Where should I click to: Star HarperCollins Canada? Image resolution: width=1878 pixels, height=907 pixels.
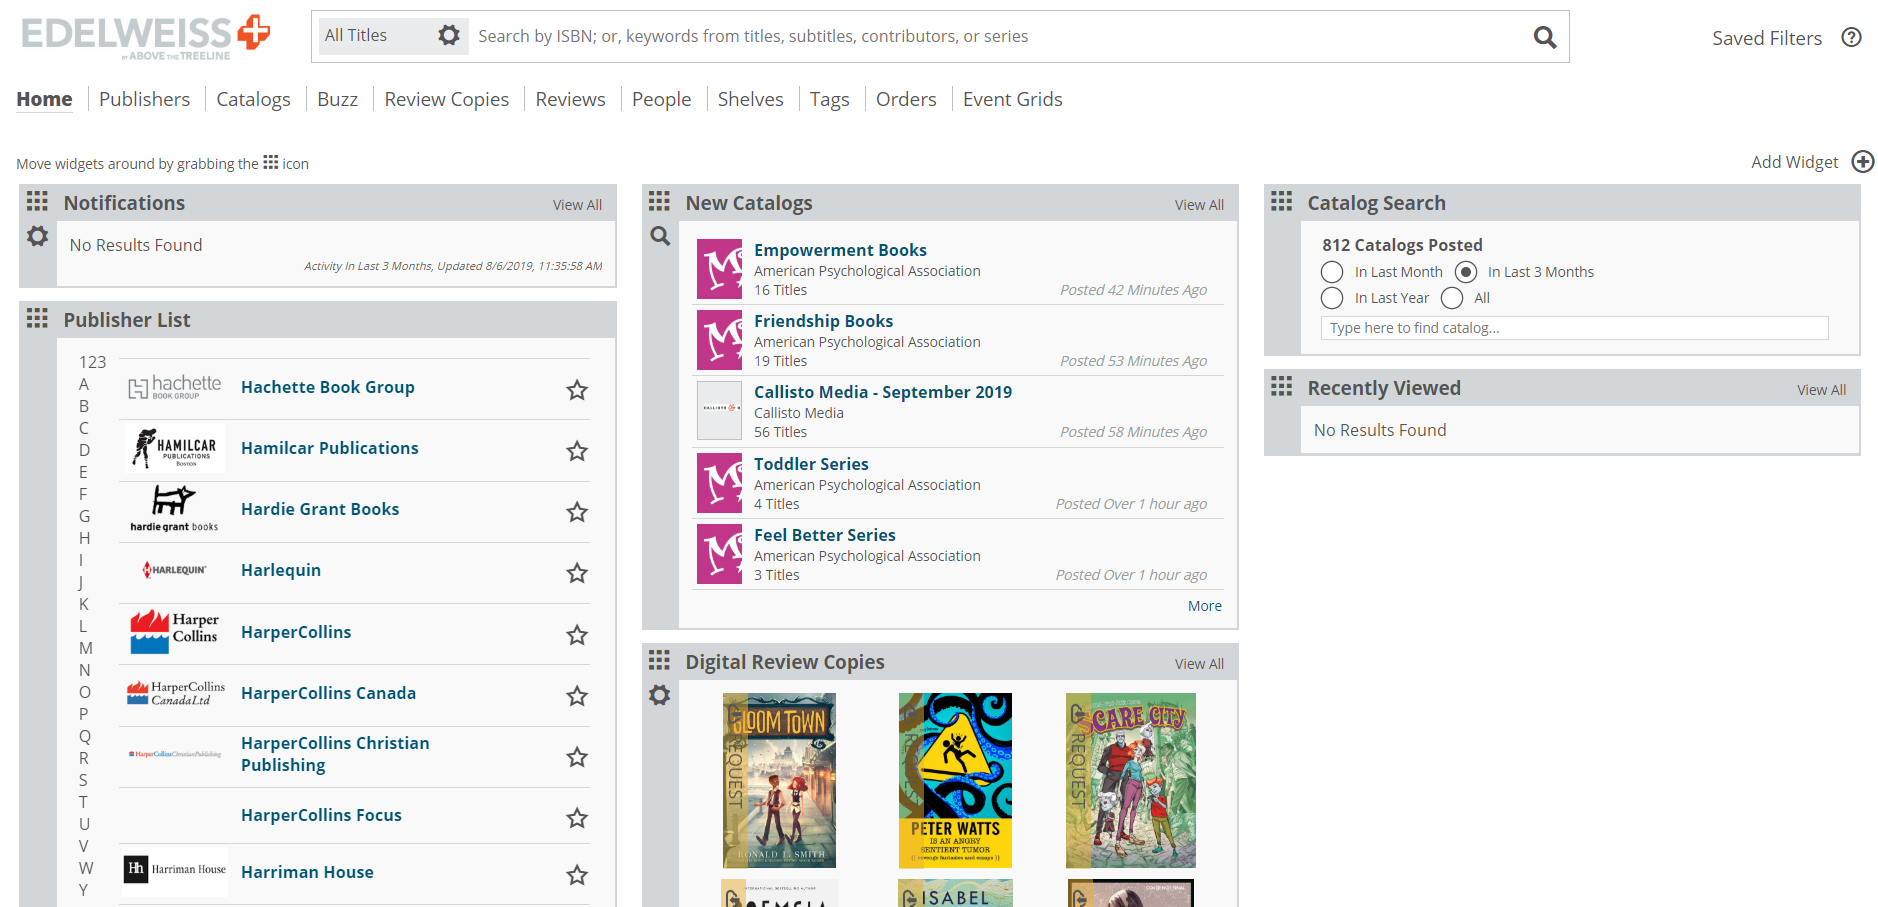pyautogui.click(x=577, y=696)
